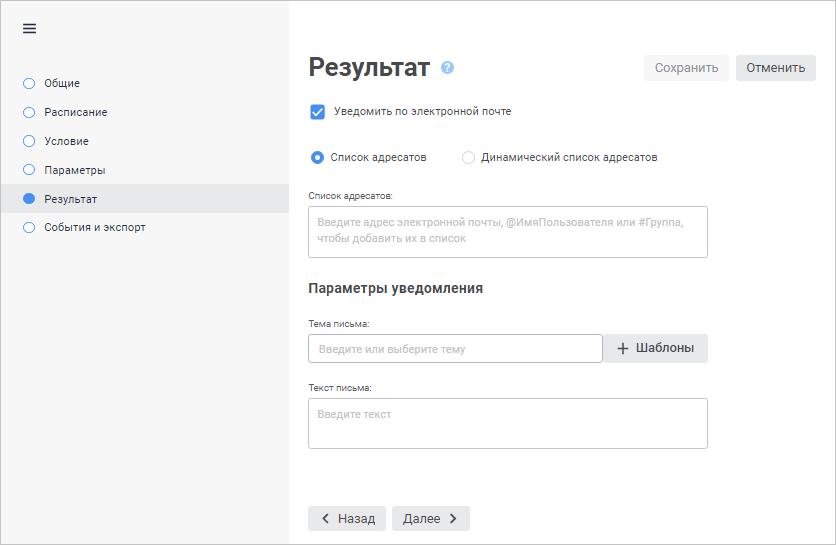The image size is (836, 545).
Task: Click the step circle beside Расписание
Action: tap(29, 112)
